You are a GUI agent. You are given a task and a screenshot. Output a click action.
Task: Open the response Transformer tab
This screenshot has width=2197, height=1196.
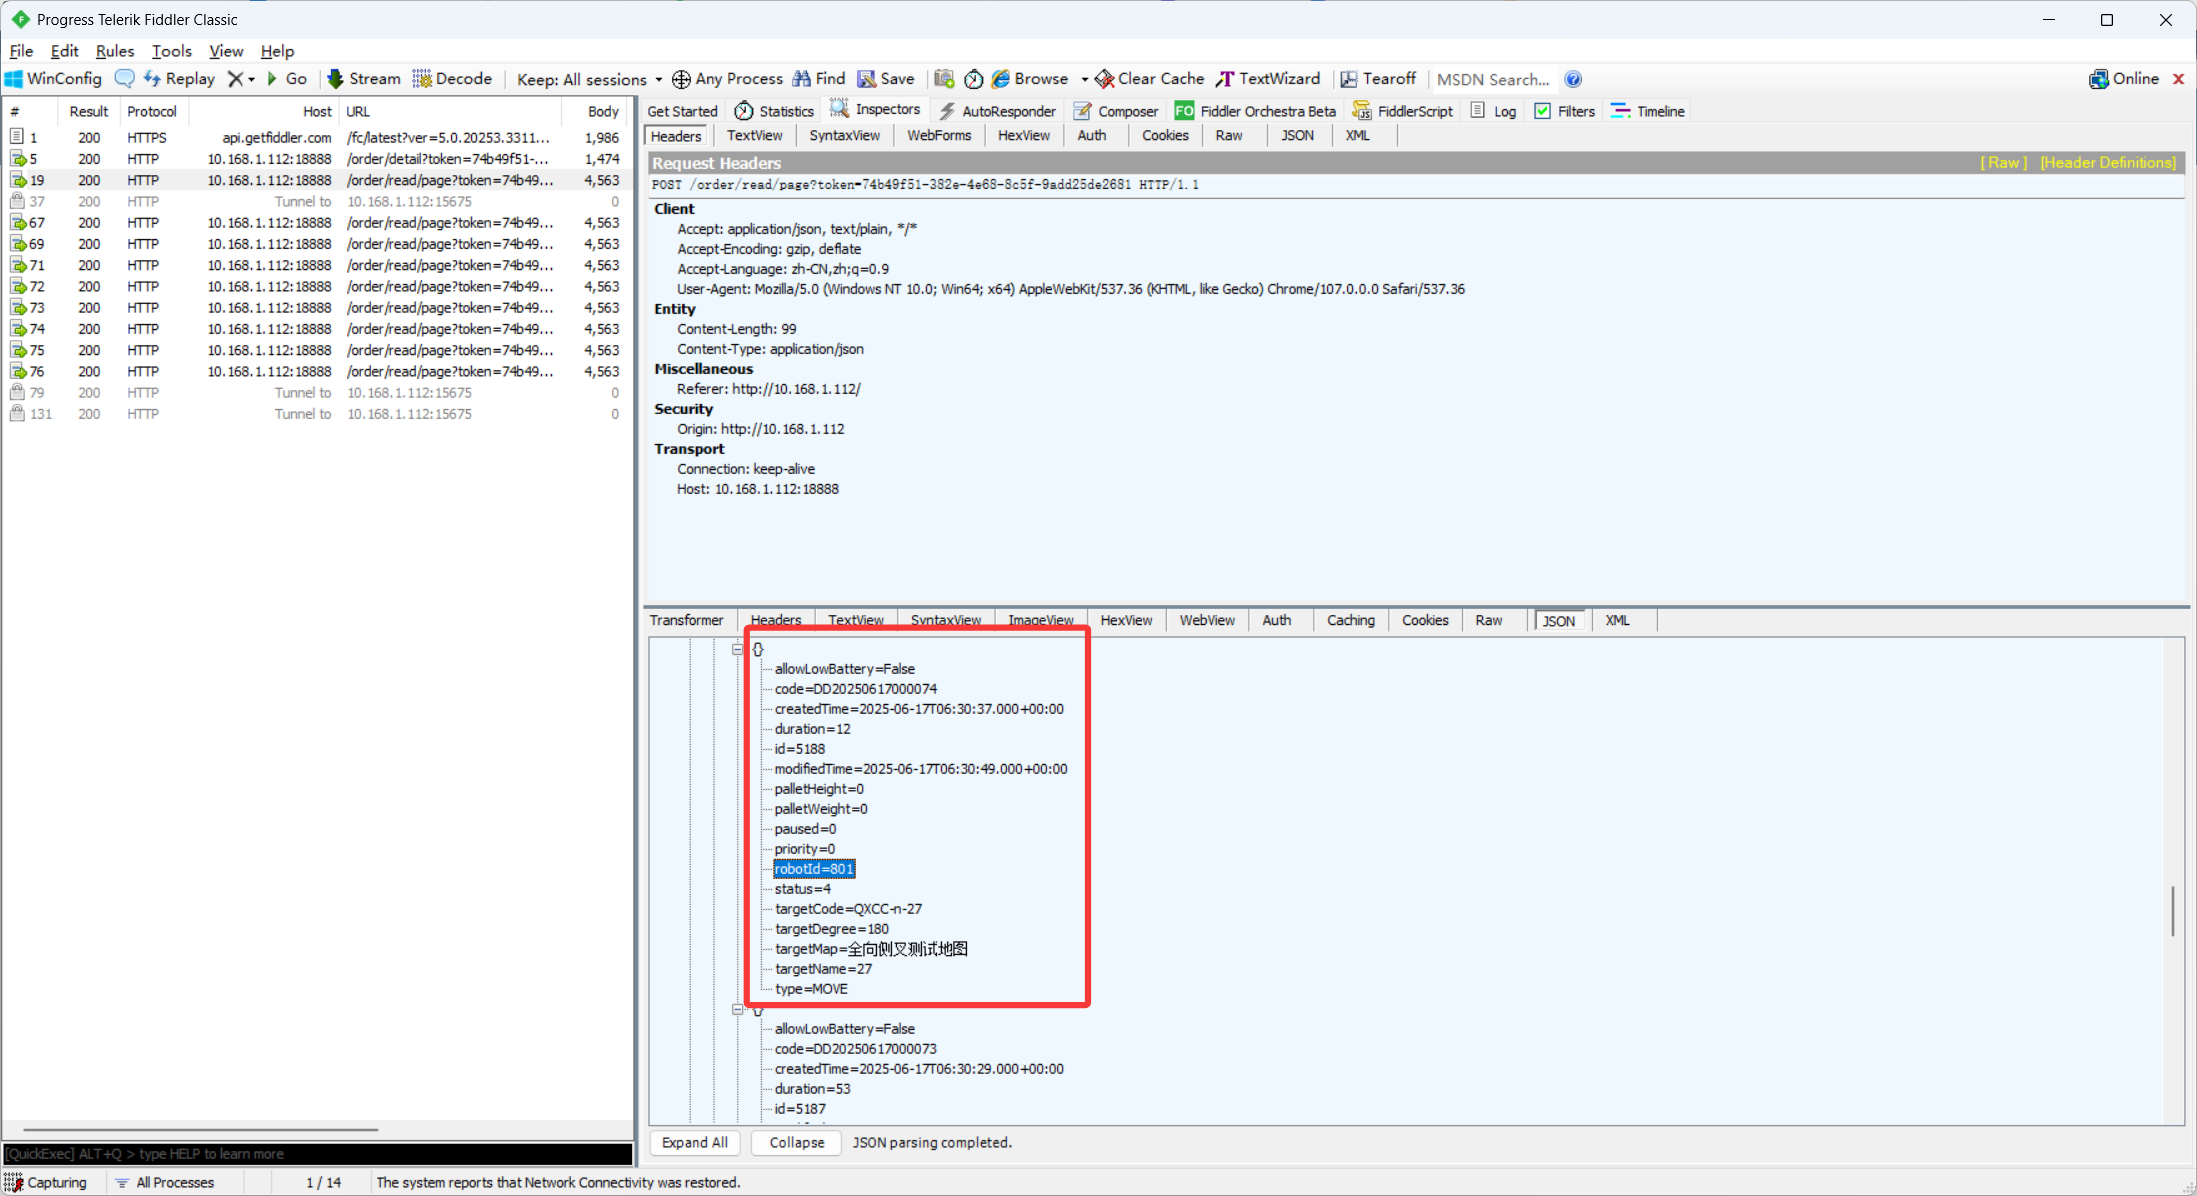click(686, 620)
